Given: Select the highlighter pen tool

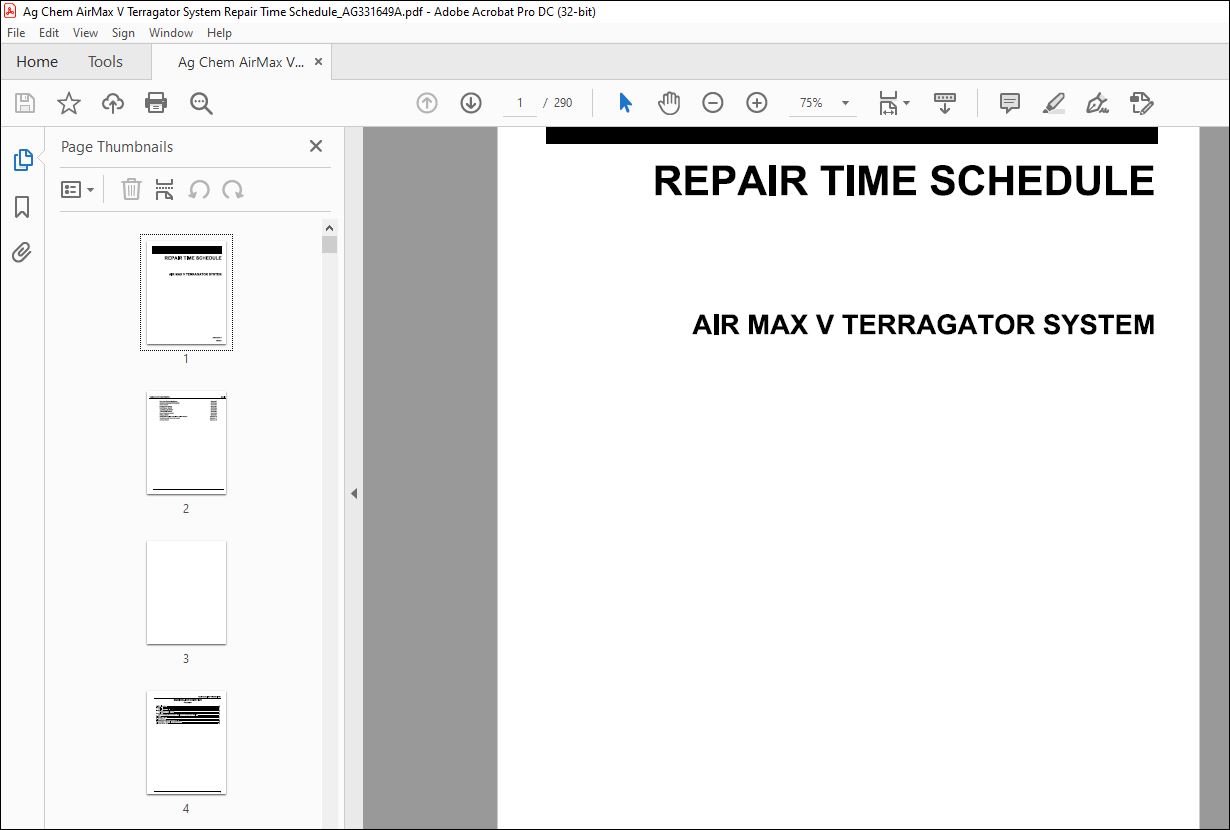Looking at the screenshot, I should pos(1053,103).
